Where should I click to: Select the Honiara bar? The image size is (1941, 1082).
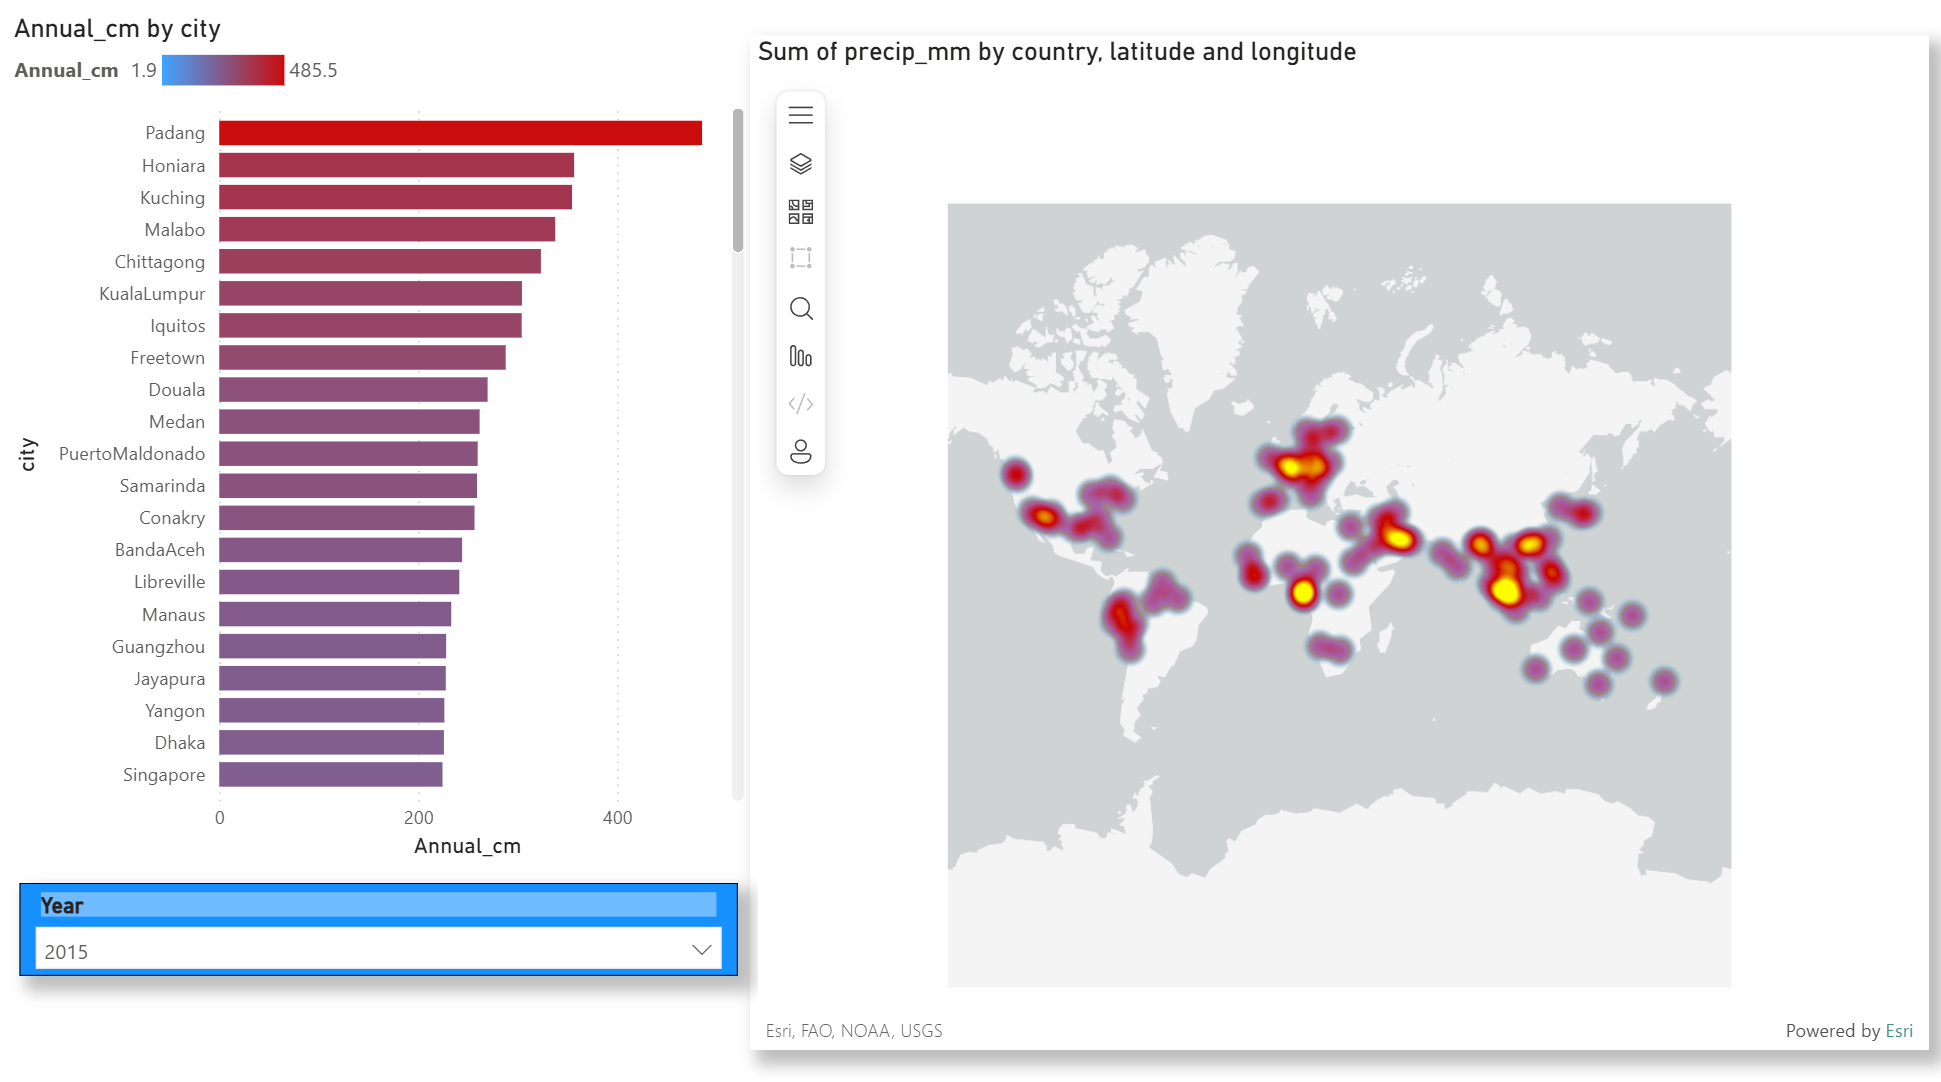pos(397,165)
